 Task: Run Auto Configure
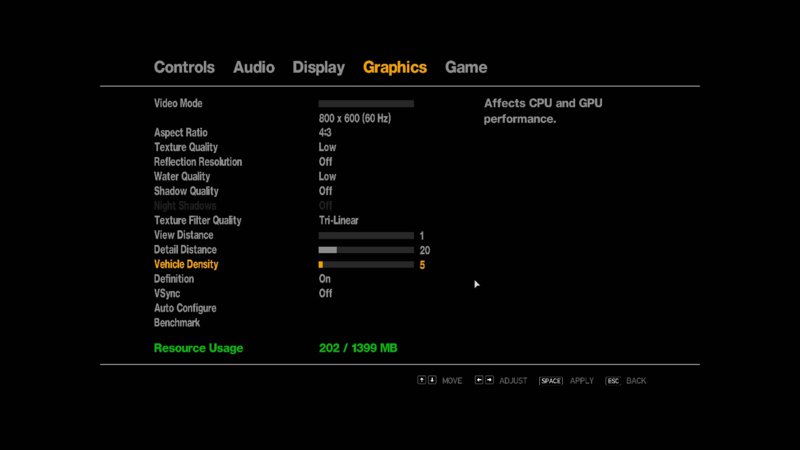point(185,308)
